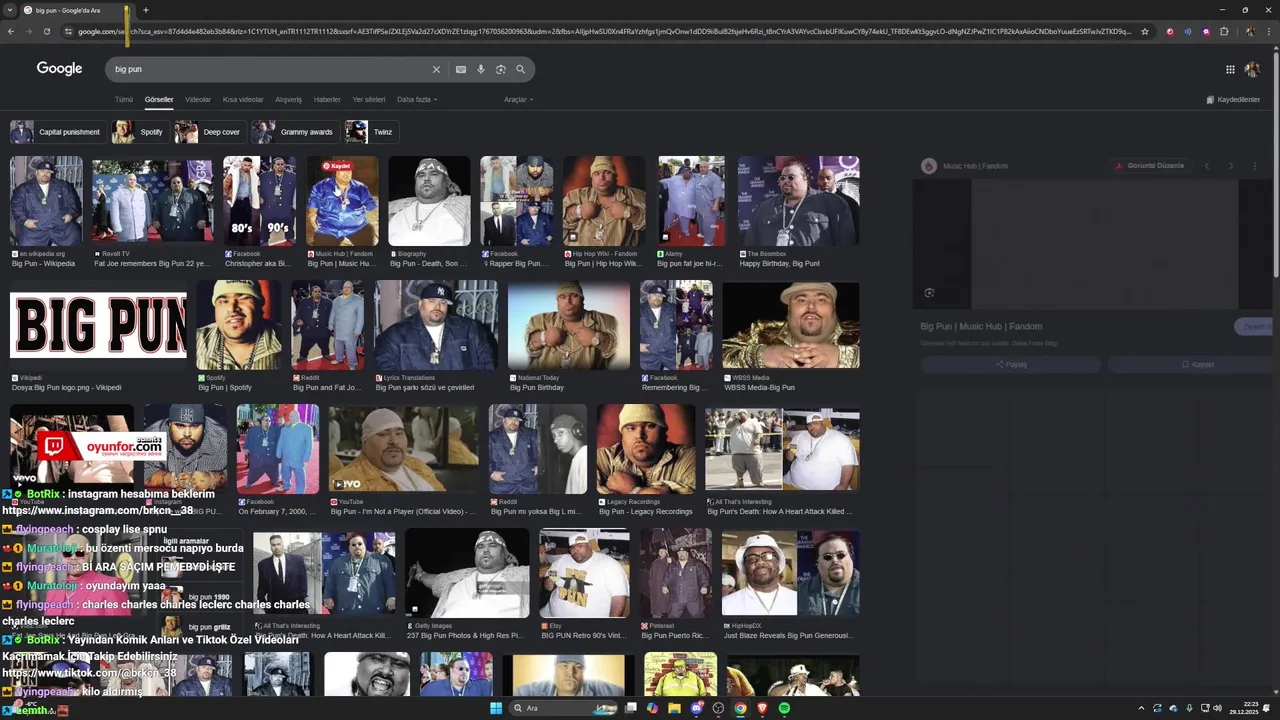Reload the page in Chrome
Viewport: 1280px width, 720px height.
(x=46, y=31)
